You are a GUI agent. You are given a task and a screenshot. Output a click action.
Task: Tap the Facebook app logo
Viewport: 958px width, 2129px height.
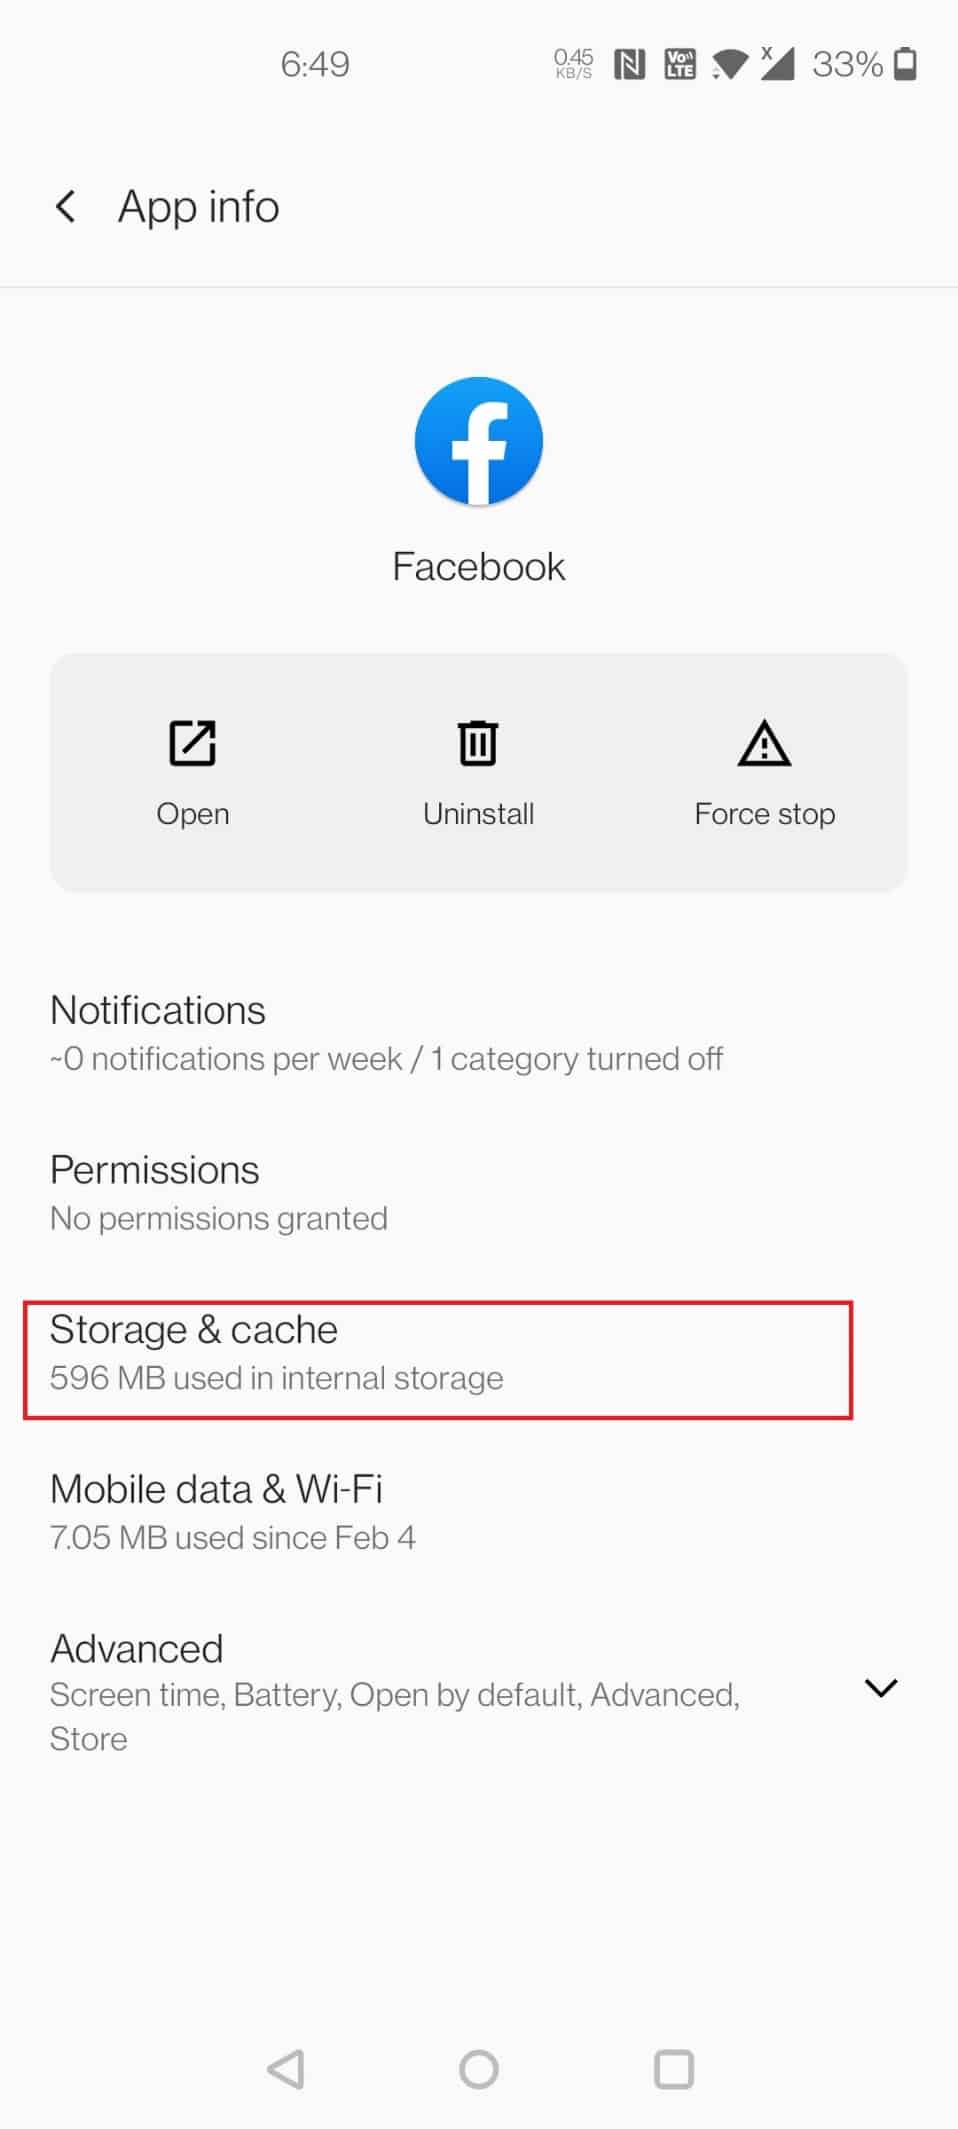(x=479, y=441)
